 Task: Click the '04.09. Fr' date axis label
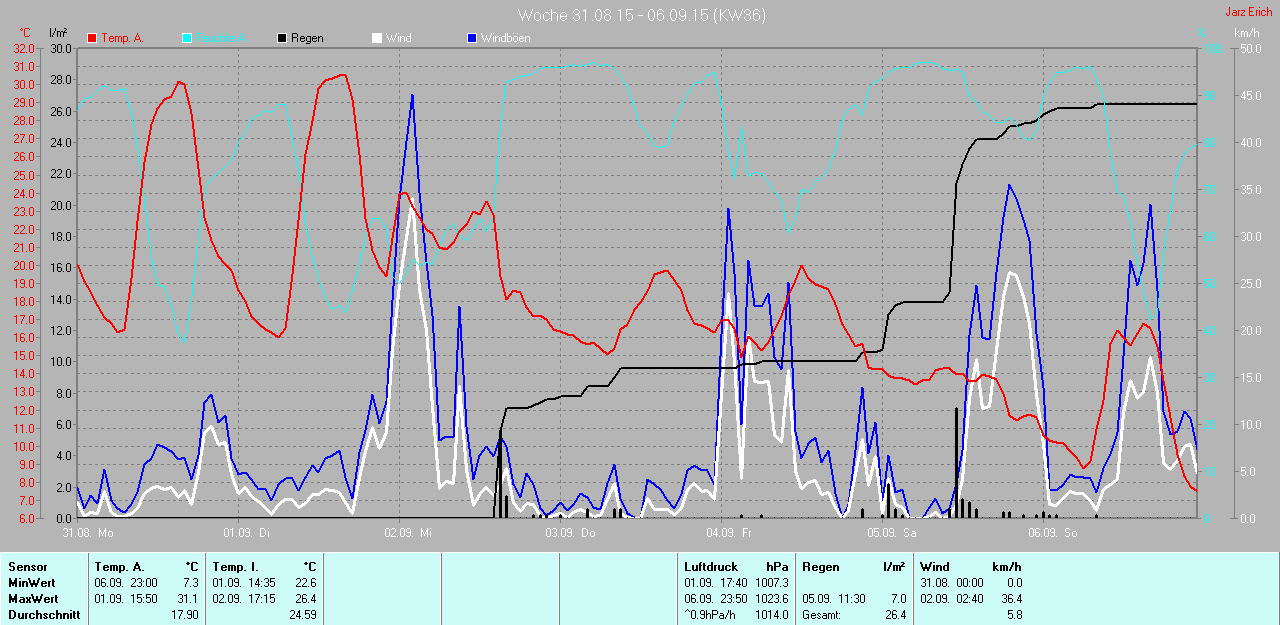coord(728,533)
